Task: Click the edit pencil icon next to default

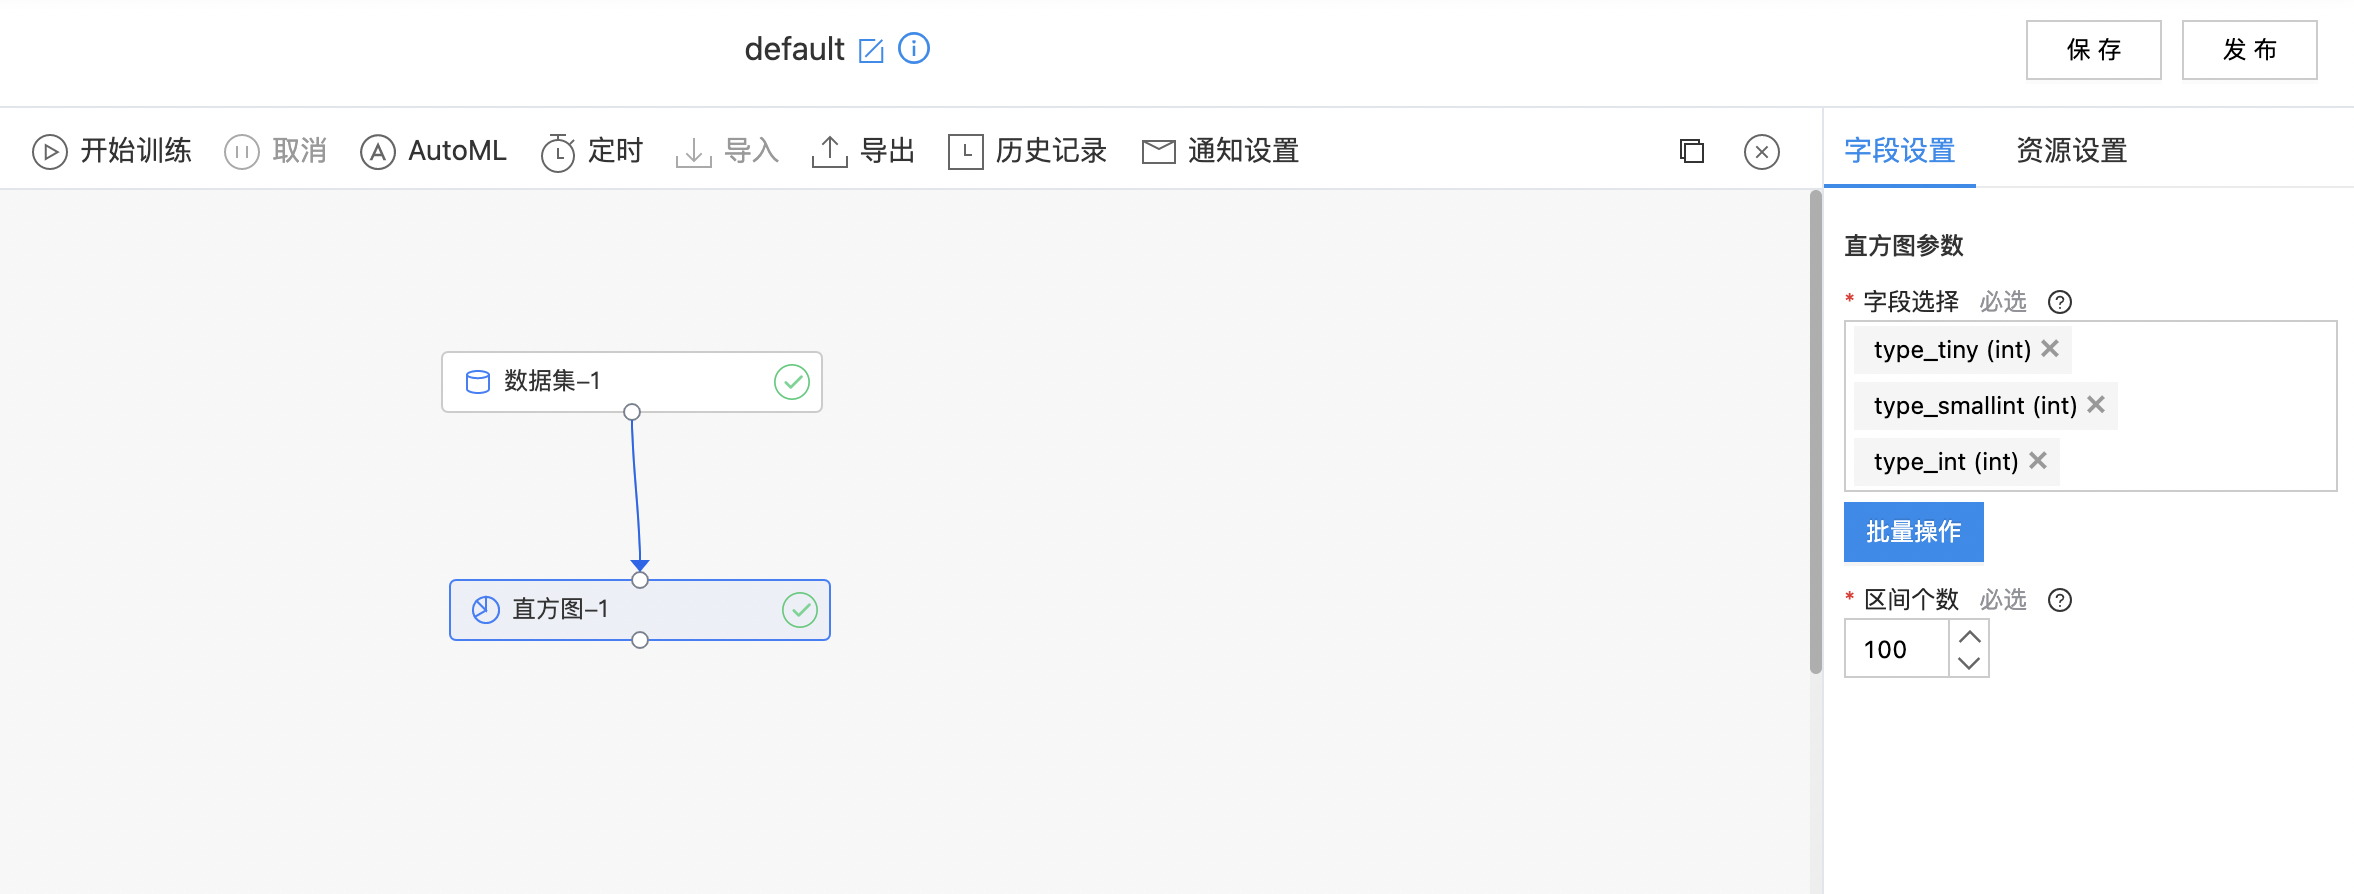Action: [871, 50]
